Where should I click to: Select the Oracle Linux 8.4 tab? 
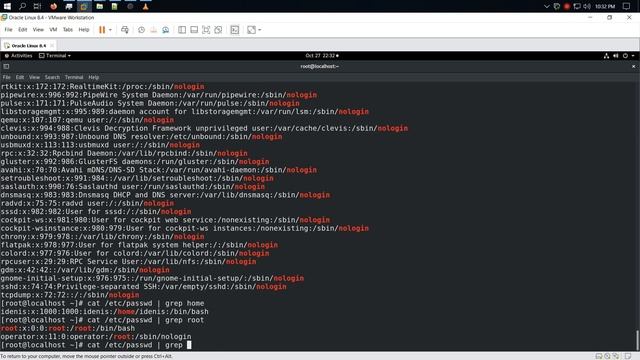point(29,46)
